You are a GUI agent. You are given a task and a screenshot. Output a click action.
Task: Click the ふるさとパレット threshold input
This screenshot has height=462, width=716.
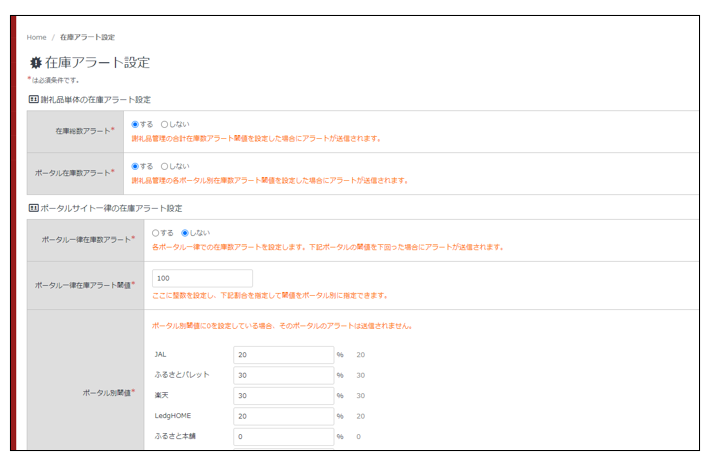pos(283,375)
